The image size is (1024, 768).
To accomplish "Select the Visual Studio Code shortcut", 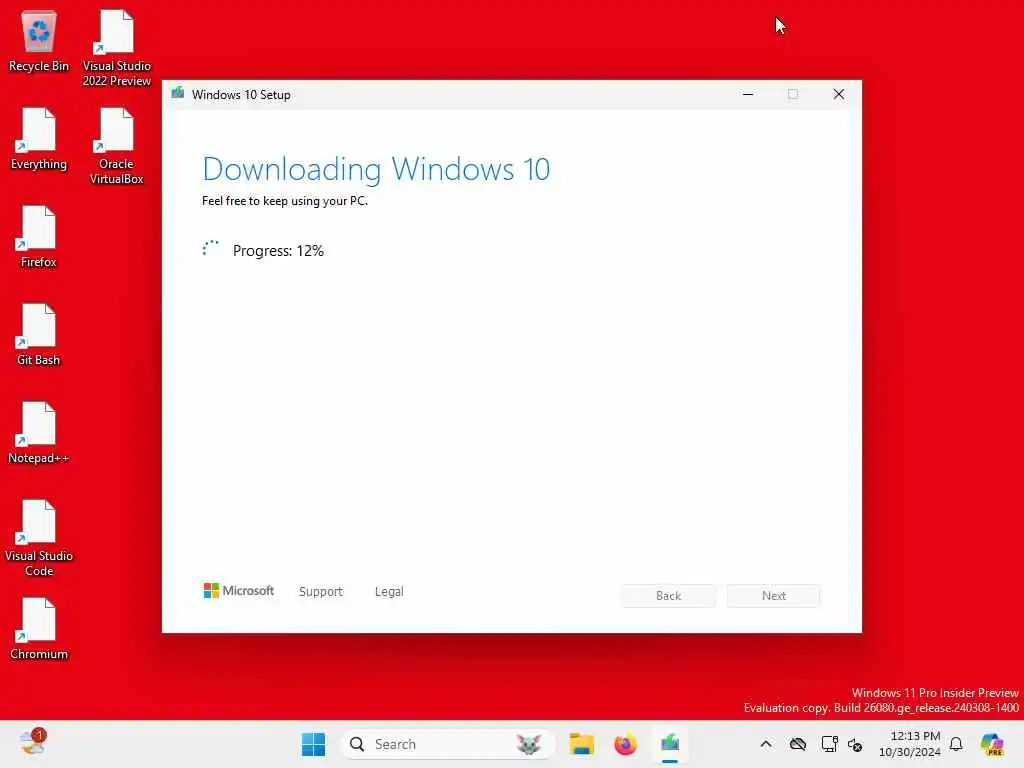I will 39,538.
